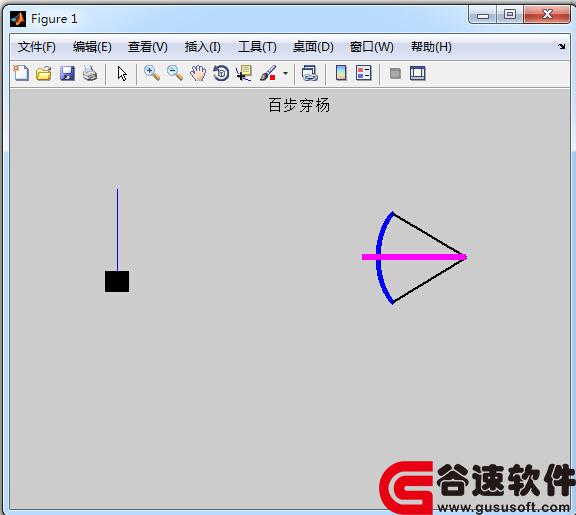Activate the Zoom In magnifier tool
The width and height of the screenshot is (576, 515).
(x=152, y=73)
